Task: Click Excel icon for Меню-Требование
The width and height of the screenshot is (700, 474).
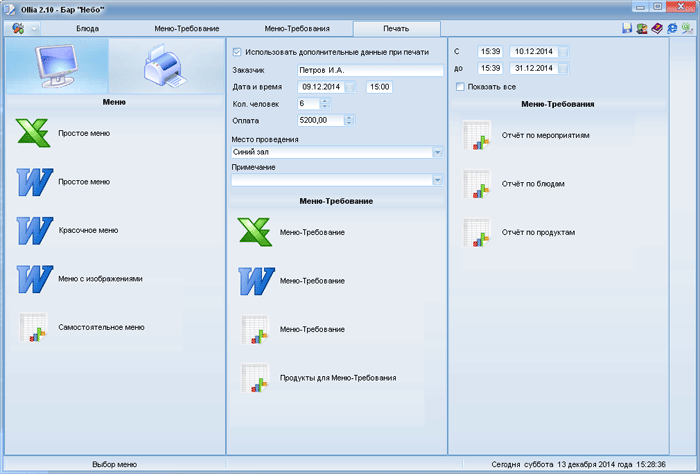Action: pos(254,232)
